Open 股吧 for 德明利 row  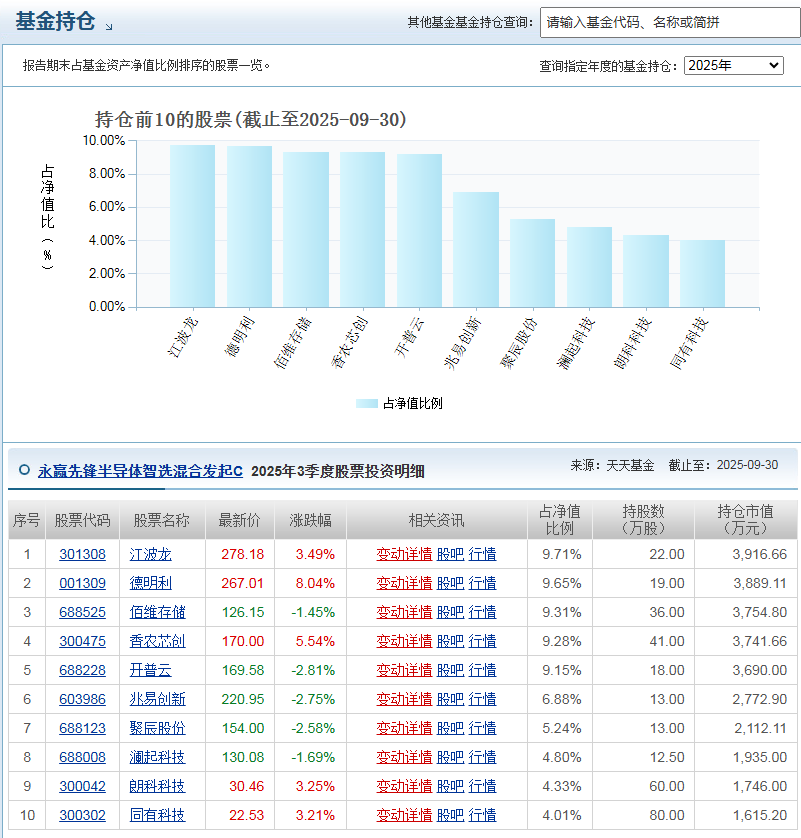click(450, 583)
